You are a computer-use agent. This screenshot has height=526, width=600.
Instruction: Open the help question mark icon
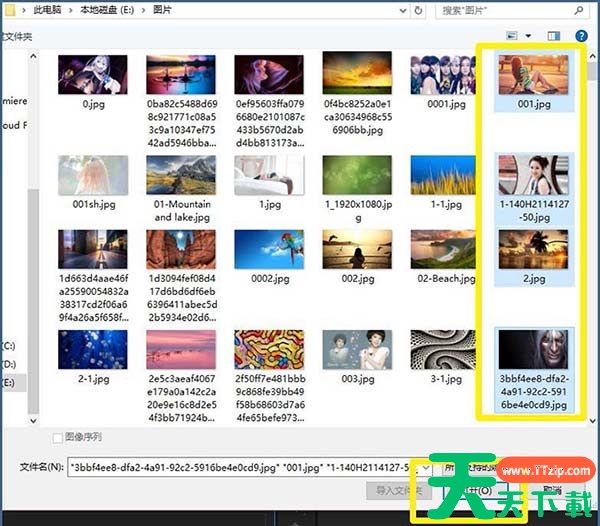tap(581, 36)
